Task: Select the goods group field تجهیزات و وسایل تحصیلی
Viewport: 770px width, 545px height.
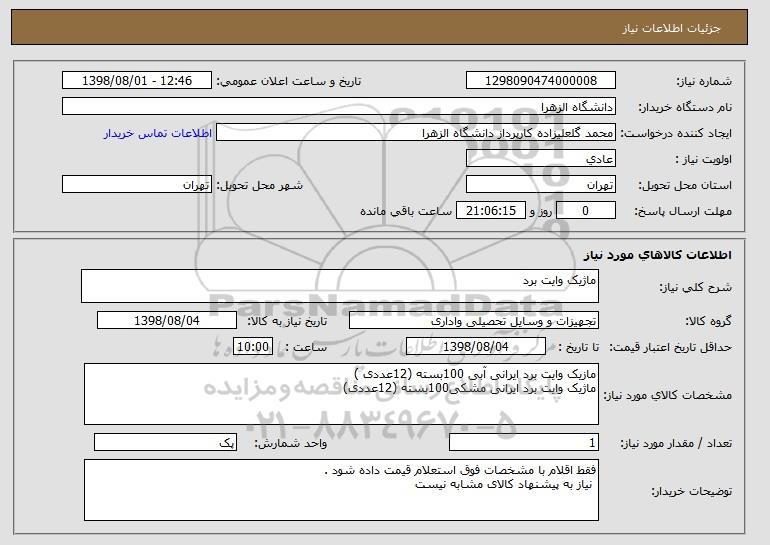Action: 474,321
